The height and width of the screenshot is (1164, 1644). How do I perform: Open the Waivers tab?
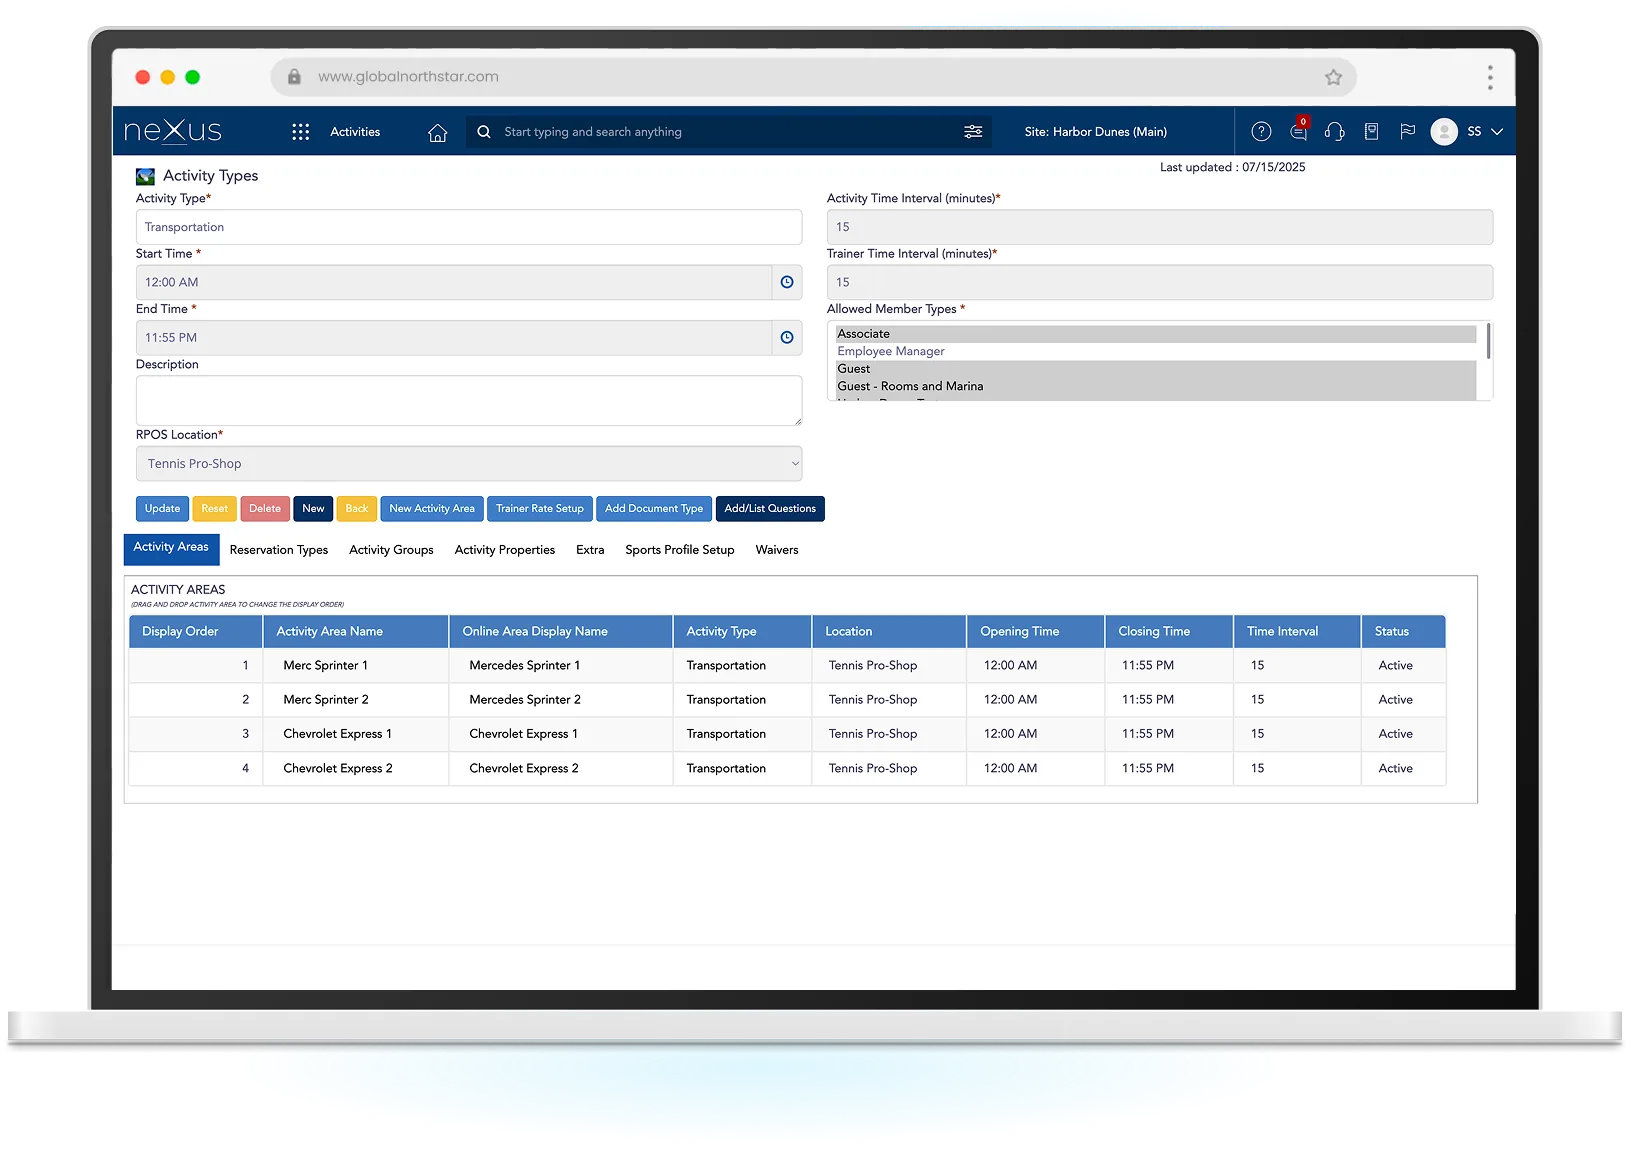pyautogui.click(x=776, y=550)
